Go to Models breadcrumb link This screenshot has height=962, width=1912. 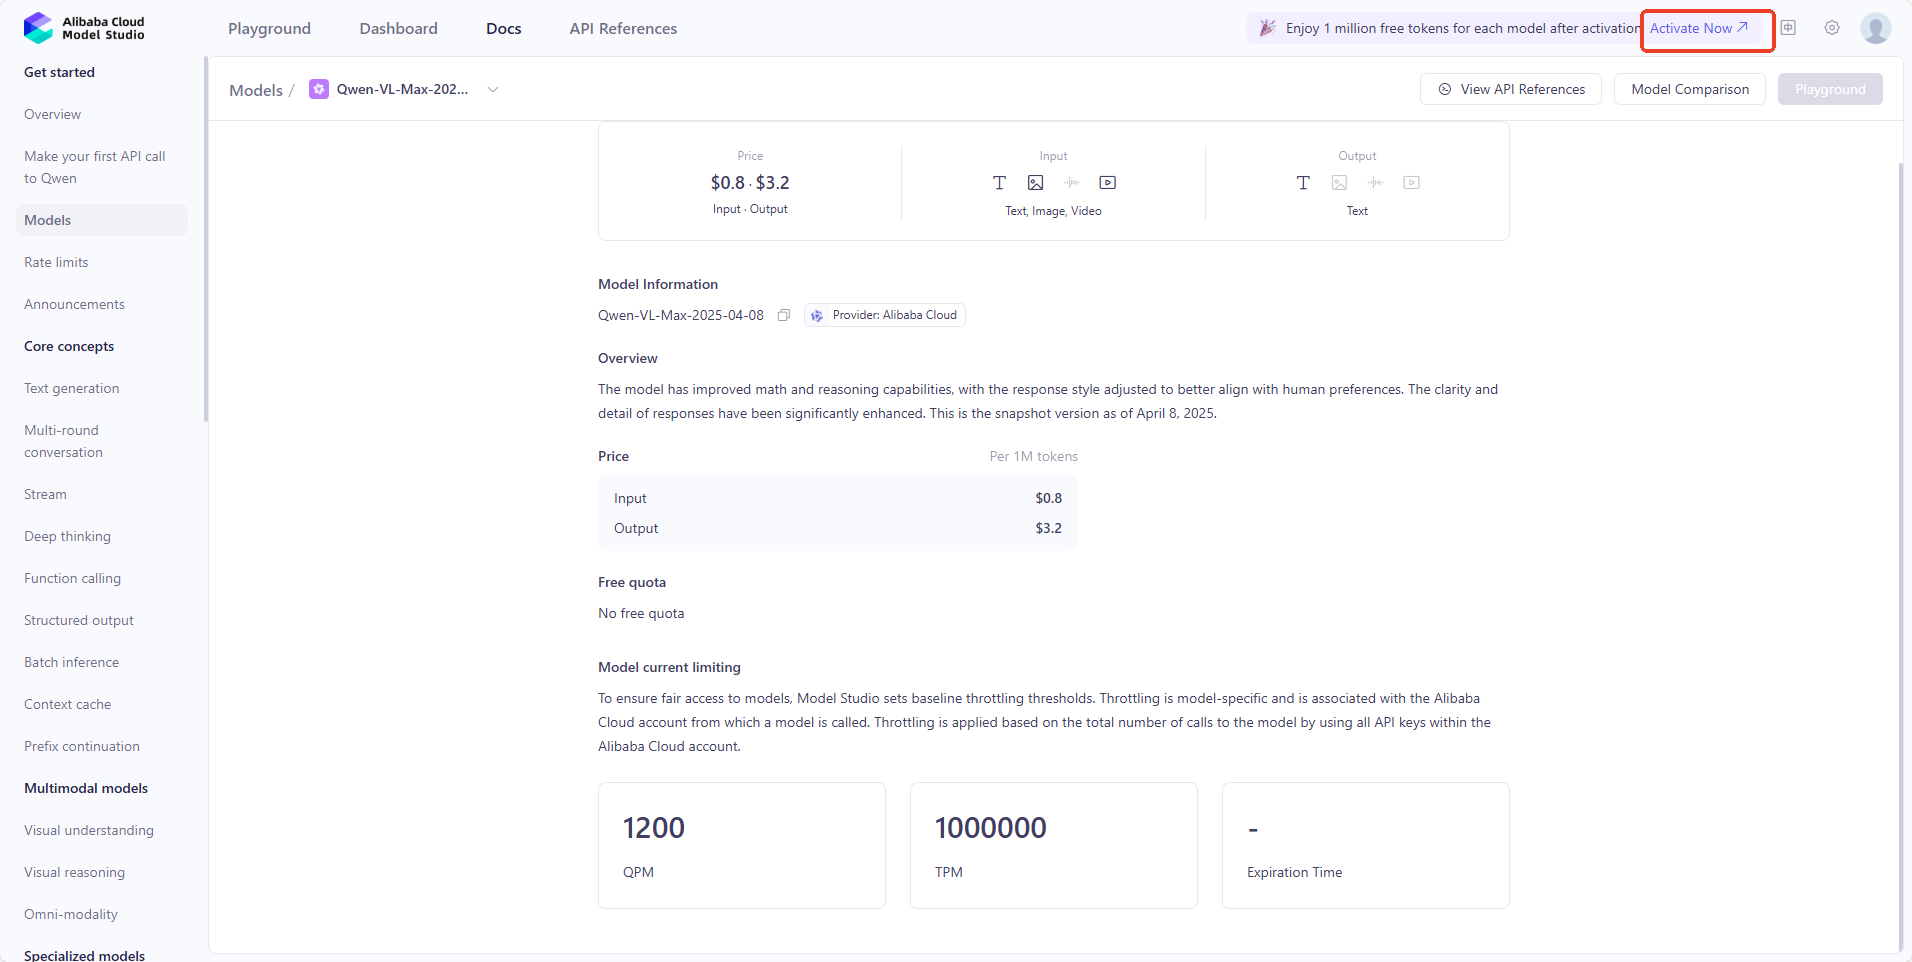(x=256, y=90)
